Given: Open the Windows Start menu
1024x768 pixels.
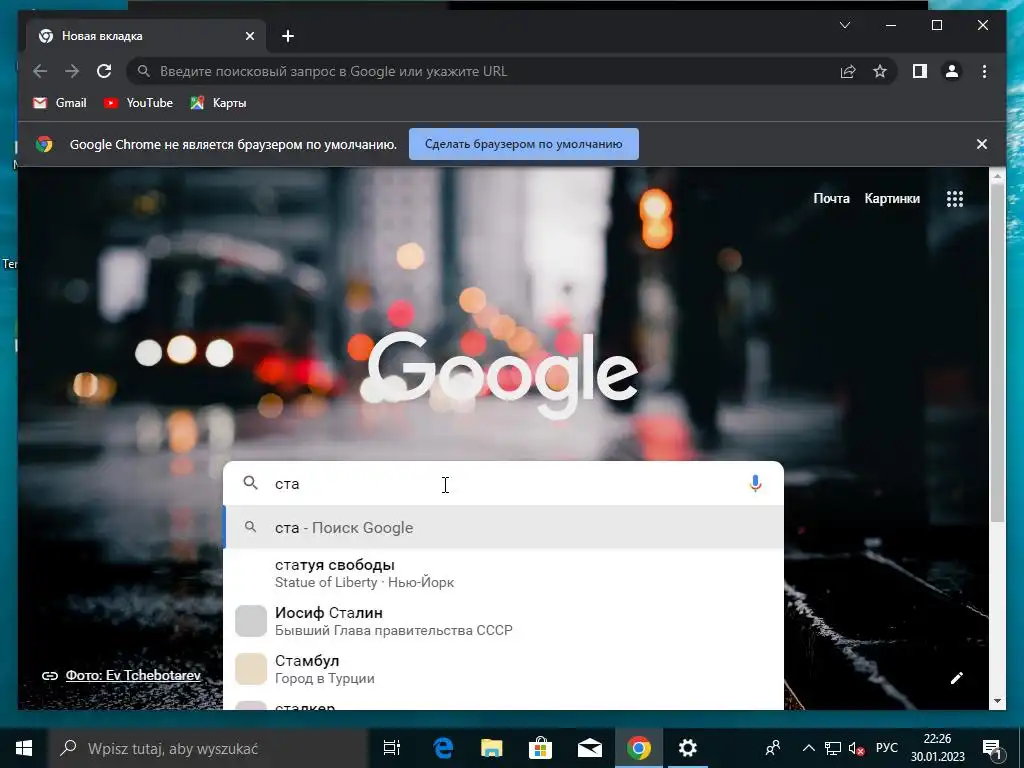Looking at the screenshot, I should pos(24,748).
